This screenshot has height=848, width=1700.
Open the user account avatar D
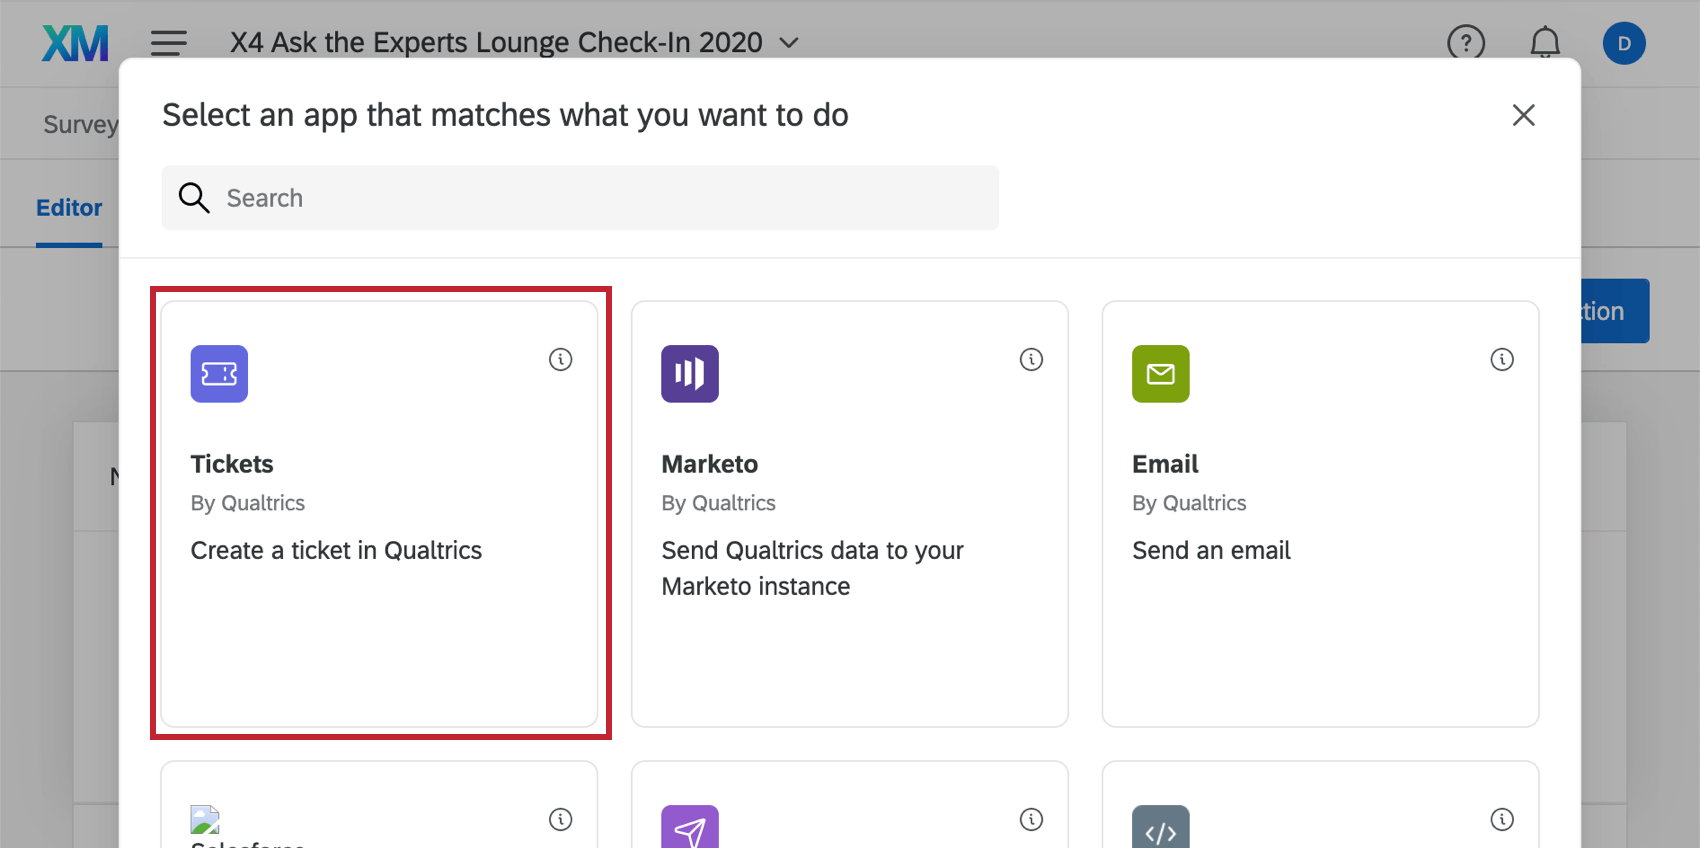[x=1624, y=43]
